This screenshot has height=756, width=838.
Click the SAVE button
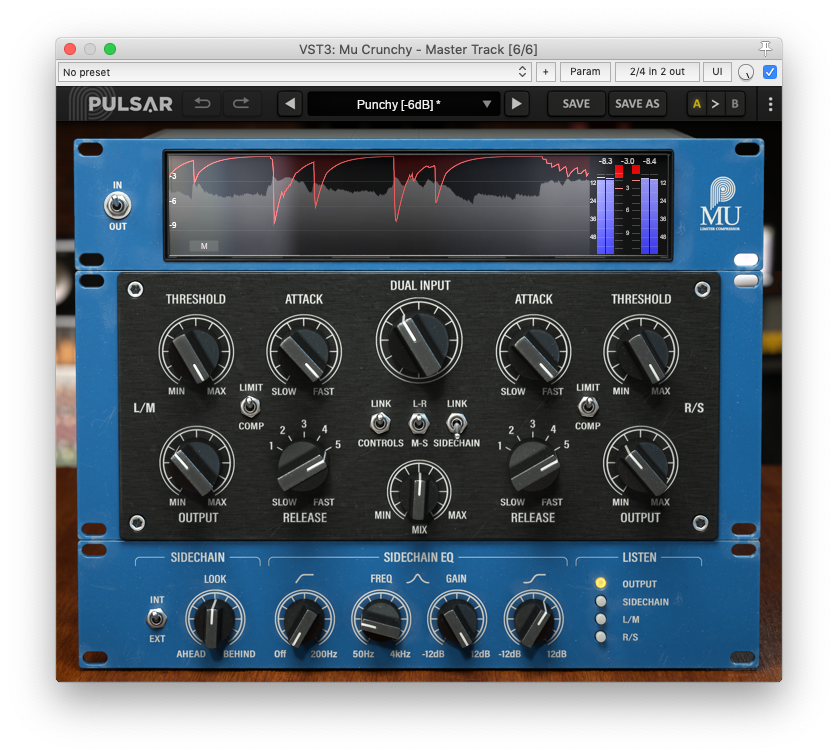[x=576, y=104]
